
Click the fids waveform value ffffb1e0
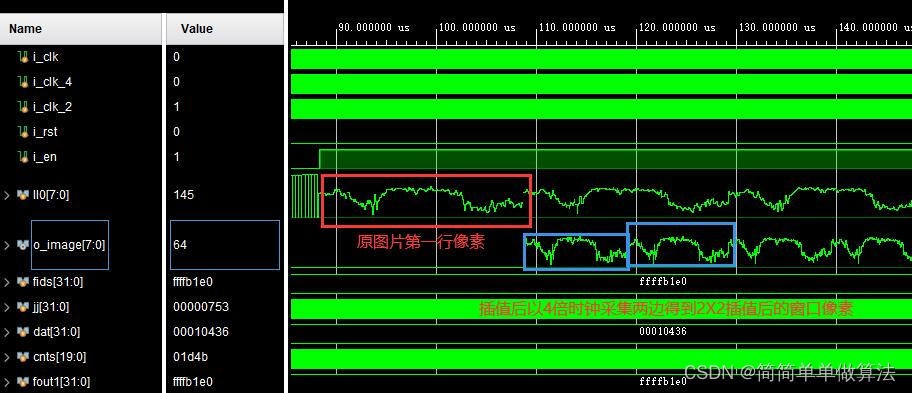[662, 281]
